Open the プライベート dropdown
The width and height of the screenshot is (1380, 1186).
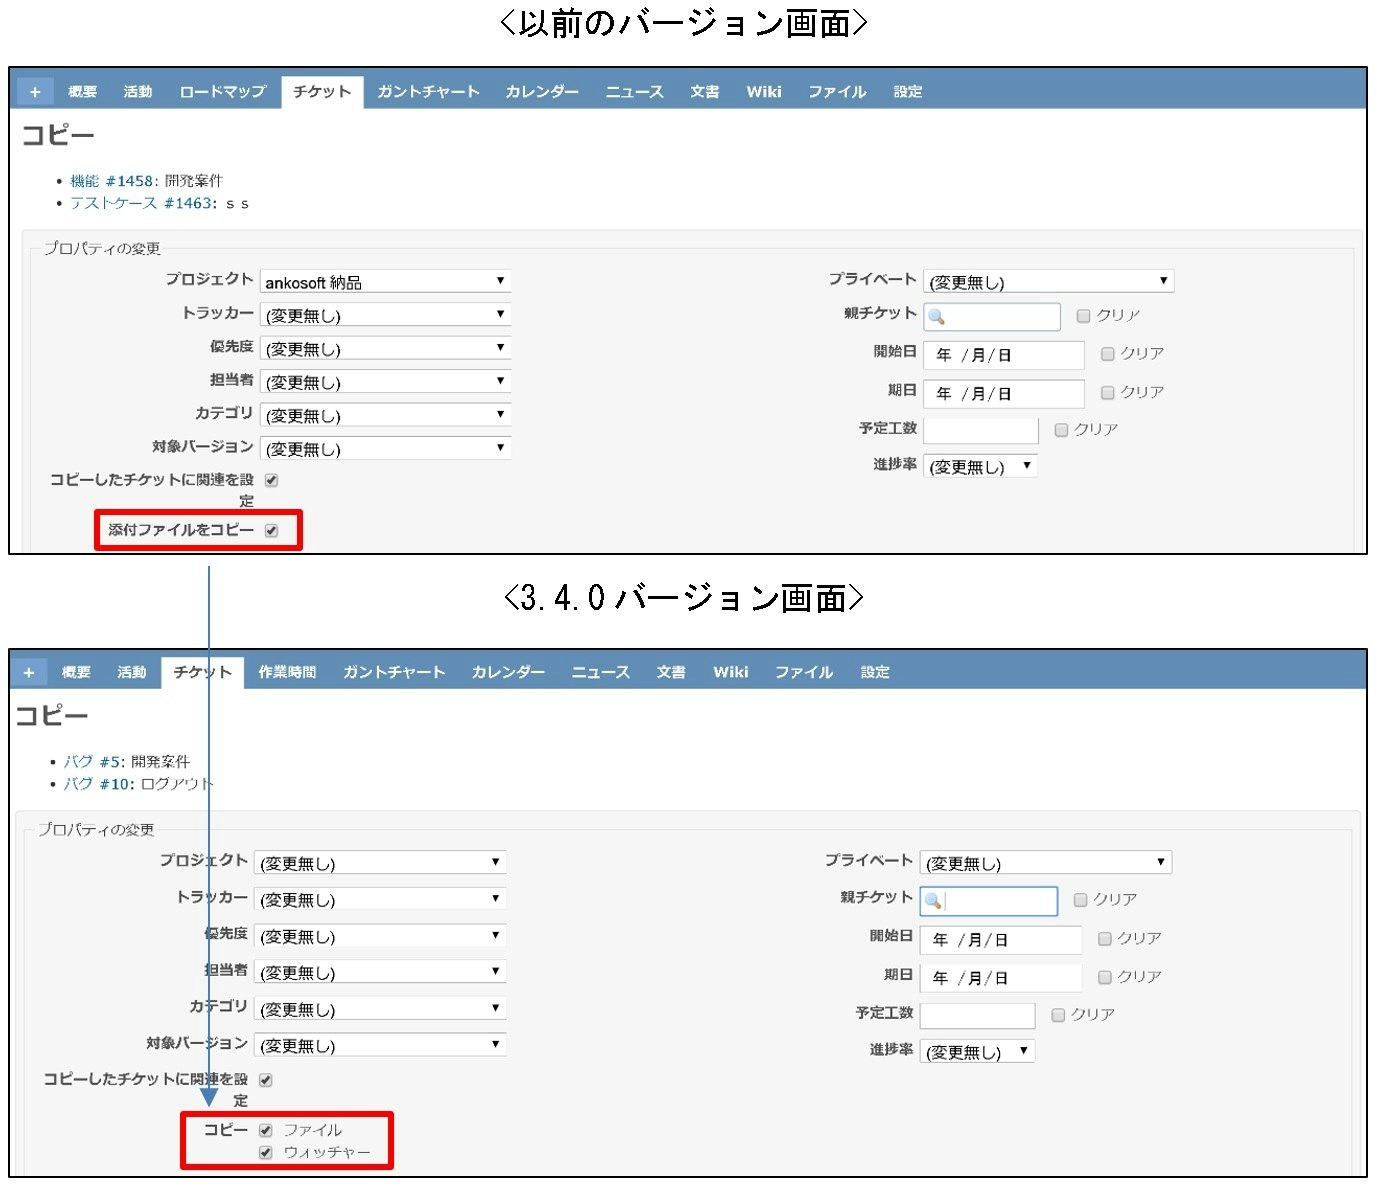[x=1048, y=281]
